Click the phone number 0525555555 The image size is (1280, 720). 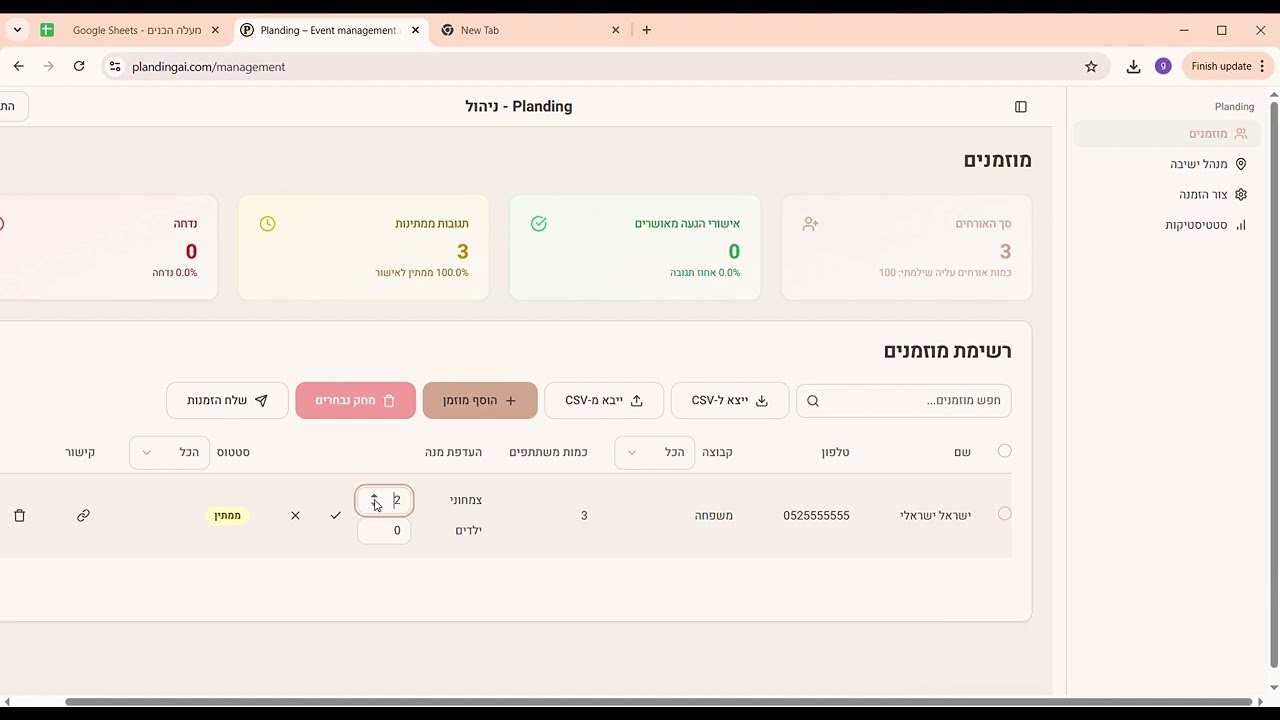816,516
